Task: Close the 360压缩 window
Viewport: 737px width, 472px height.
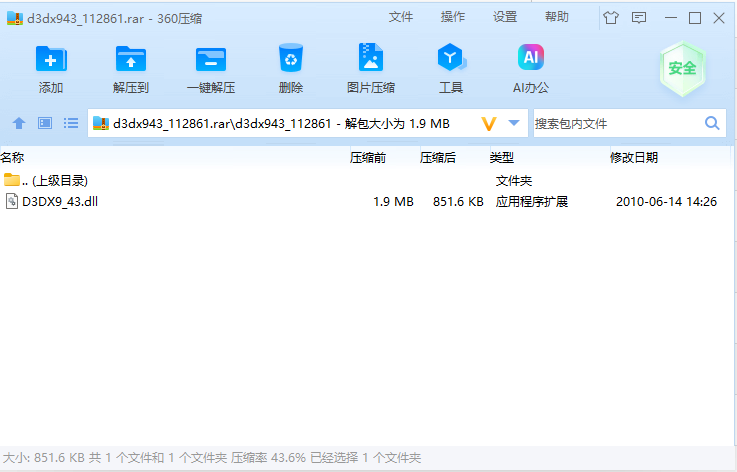Action: coord(719,18)
